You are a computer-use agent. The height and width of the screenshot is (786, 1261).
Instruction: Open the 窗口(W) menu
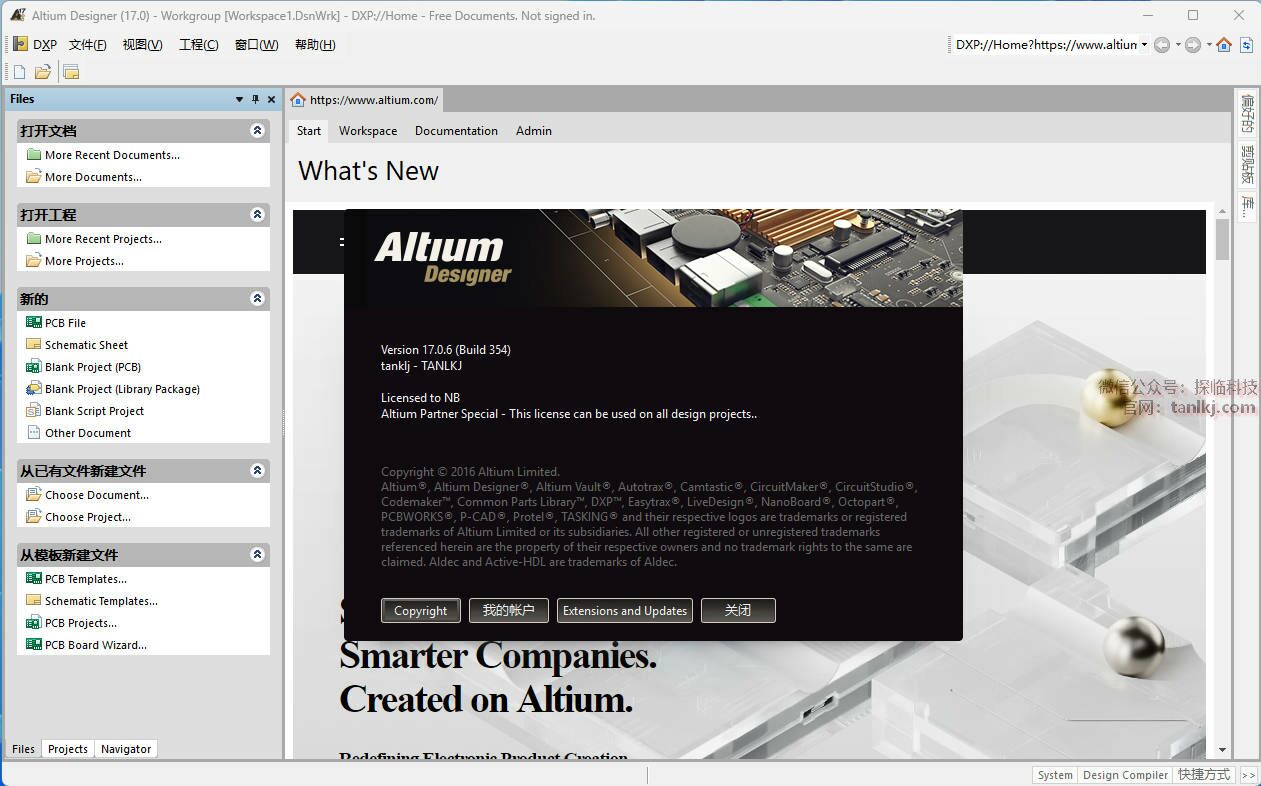[x=256, y=45]
